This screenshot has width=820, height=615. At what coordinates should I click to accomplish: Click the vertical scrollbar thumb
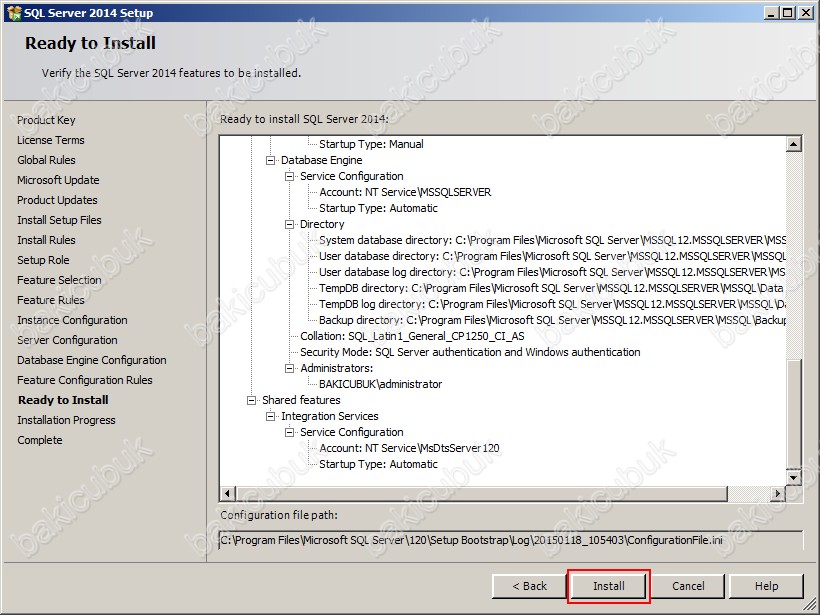(794, 413)
